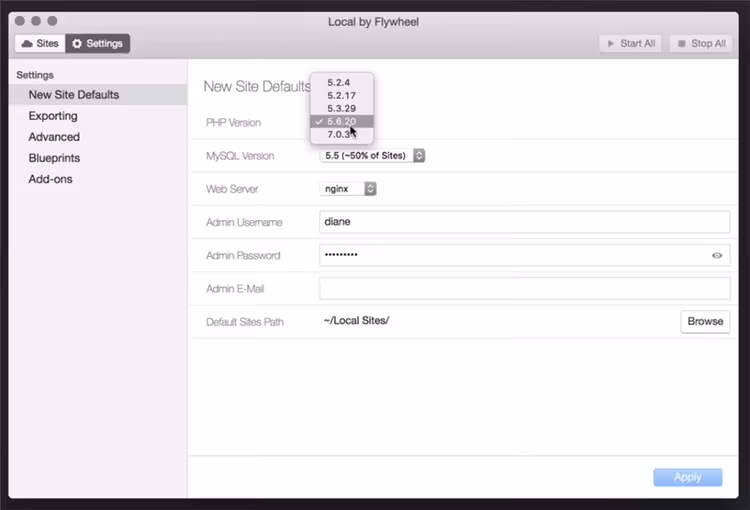Click the Stop All button
The height and width of the screenshot is (510, 750).
tap(701, 44)
